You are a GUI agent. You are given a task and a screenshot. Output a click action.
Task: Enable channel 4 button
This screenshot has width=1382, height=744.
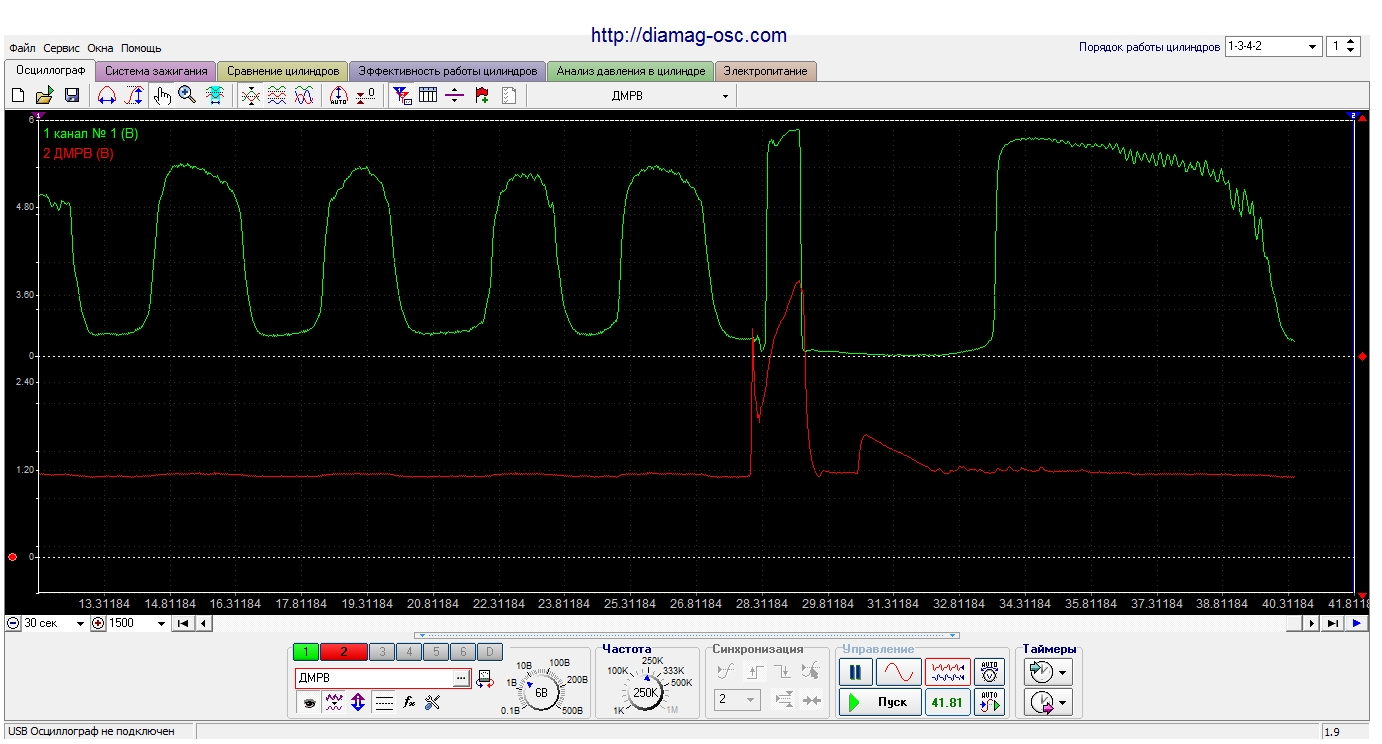pos(408,652)
